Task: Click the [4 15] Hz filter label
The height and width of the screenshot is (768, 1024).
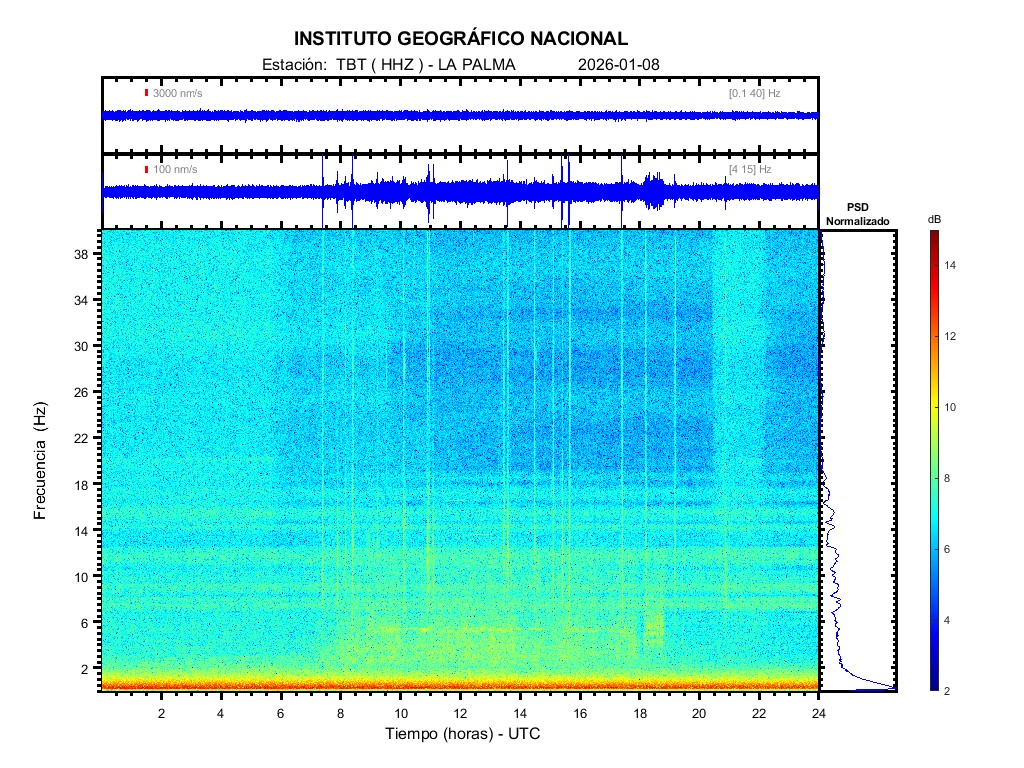Action: (750, 169)
